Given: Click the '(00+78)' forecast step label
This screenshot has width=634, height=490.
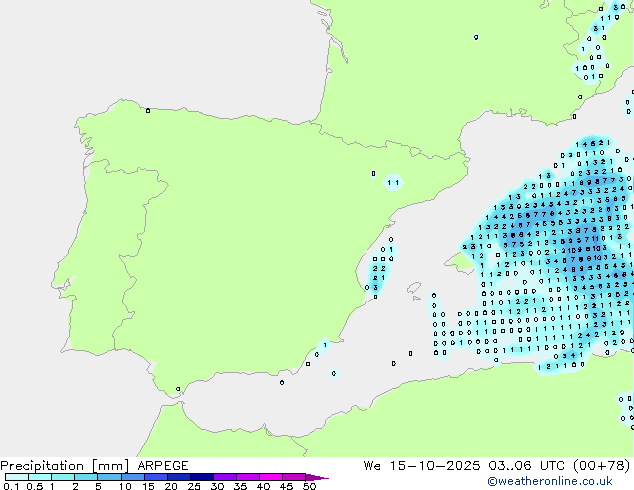Looking at the screenshot, I should pos(600,466).
